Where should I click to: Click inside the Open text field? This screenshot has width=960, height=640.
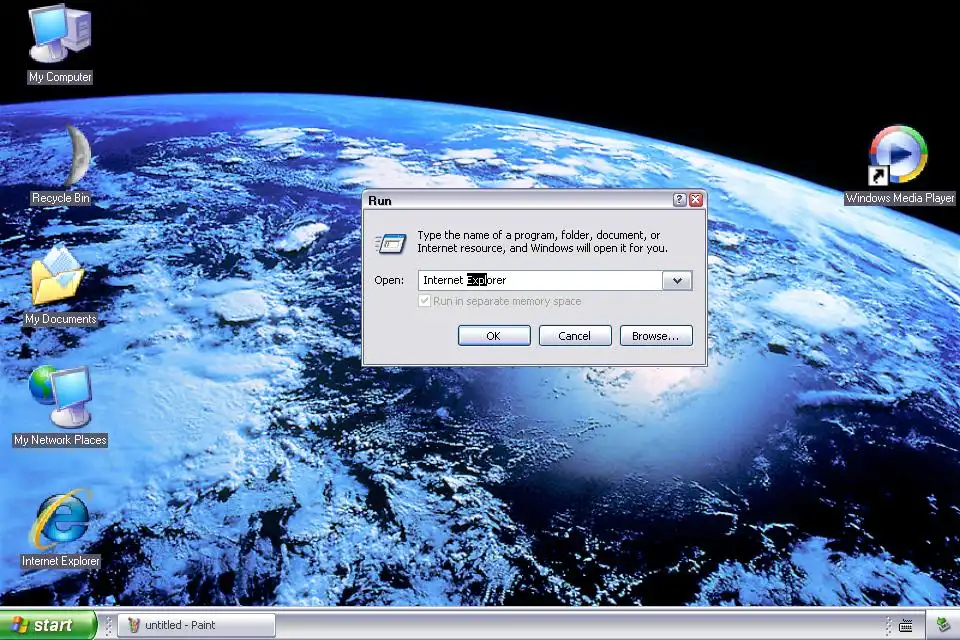pyautogui.click(x=540, y=280)
